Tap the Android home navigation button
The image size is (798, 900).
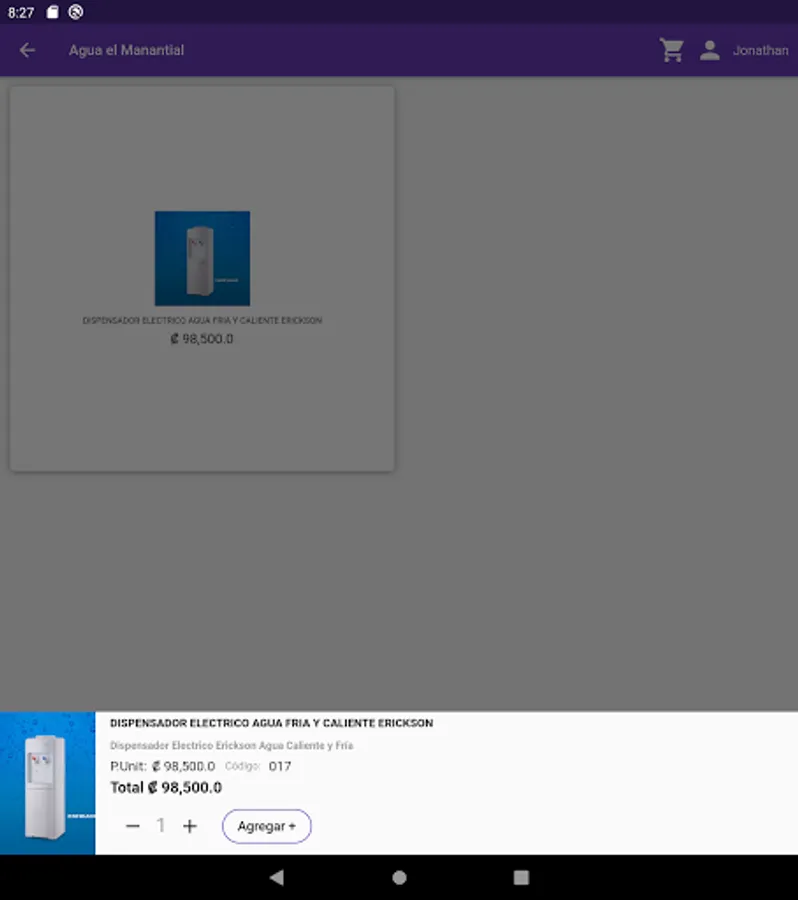tap(399, 877)
